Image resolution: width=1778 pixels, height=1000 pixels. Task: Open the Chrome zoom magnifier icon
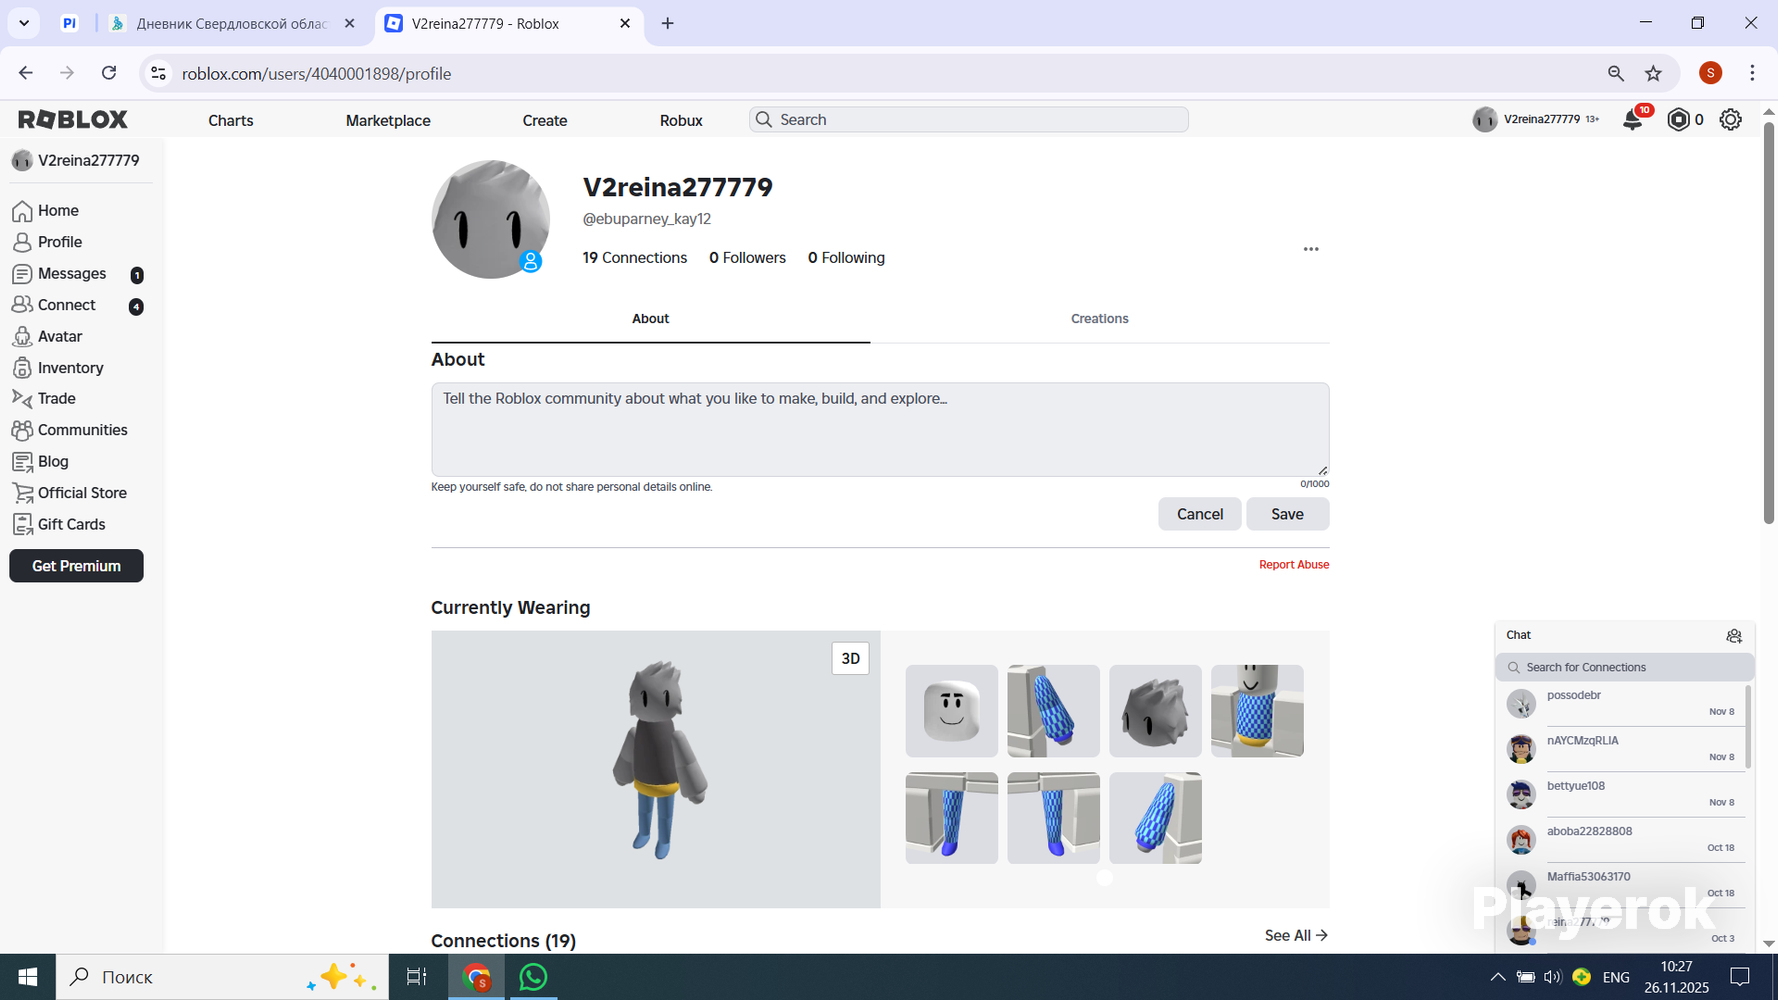tap(1616, 73)
